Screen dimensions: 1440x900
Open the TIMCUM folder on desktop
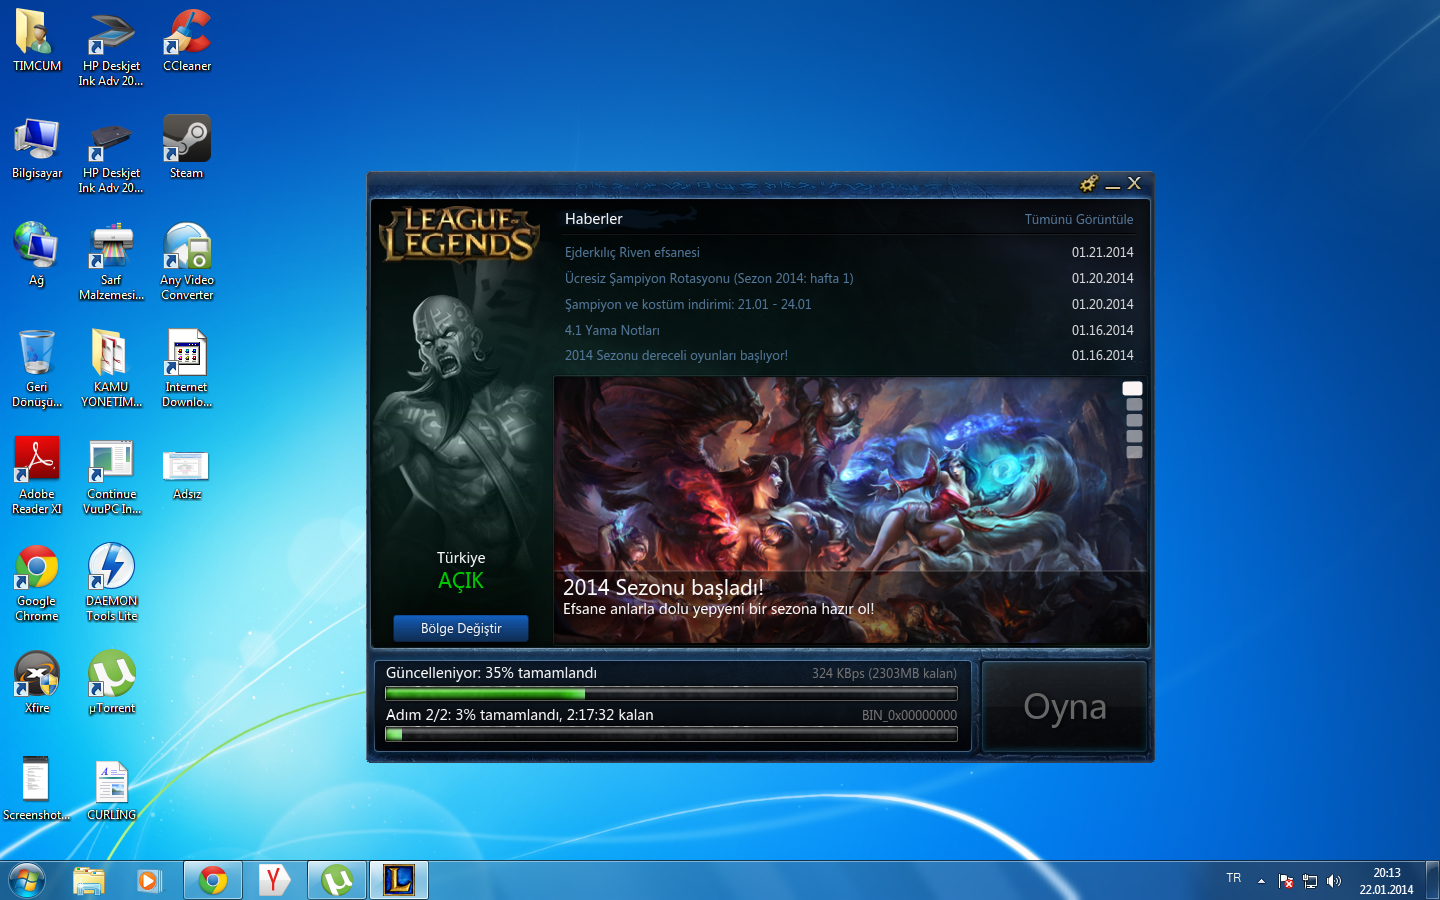click(37, 40)
